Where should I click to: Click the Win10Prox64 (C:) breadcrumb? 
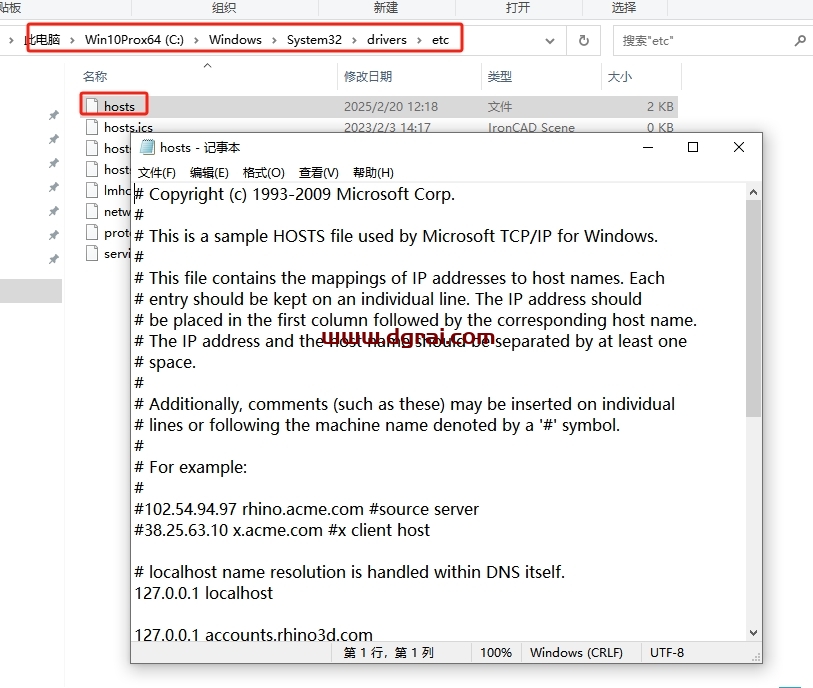(134, 40)
